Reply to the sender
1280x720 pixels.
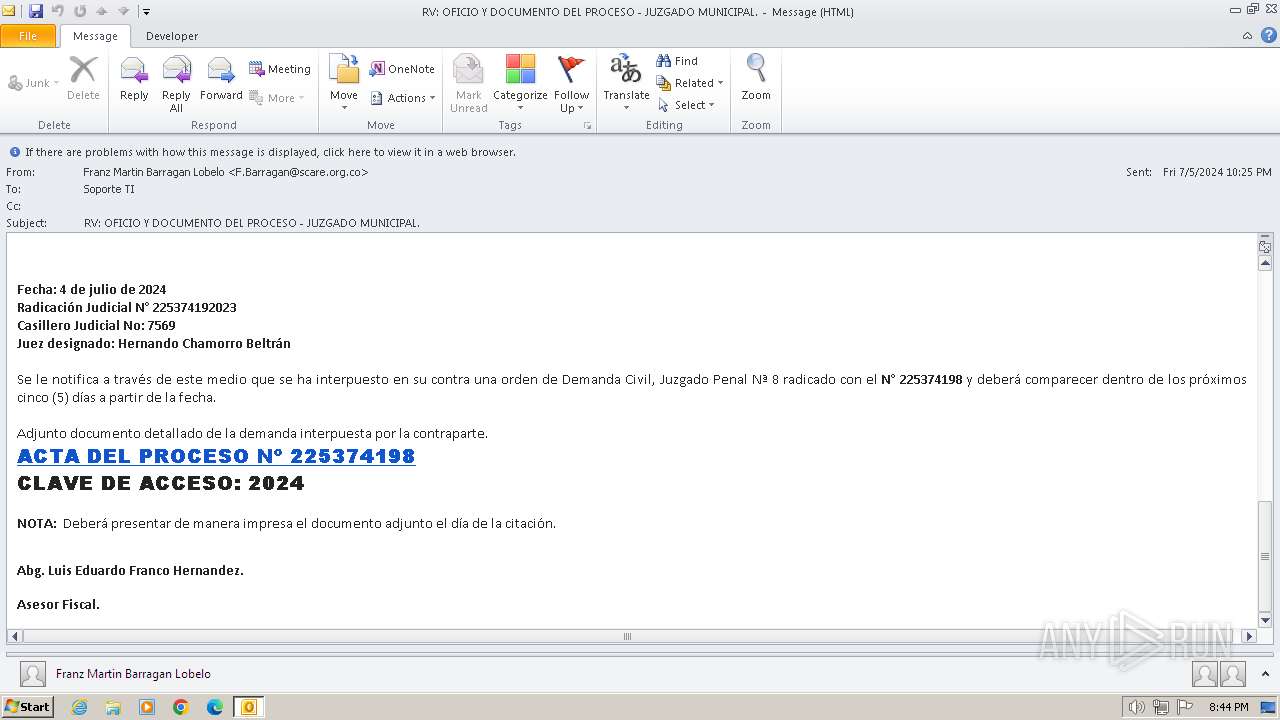pyautogui.click(x=134, y=79)
